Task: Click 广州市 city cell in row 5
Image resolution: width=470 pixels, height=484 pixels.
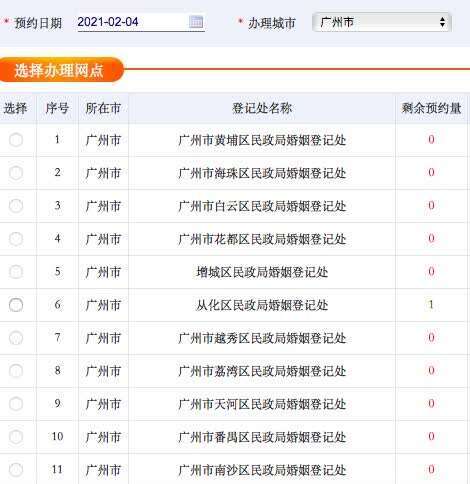Action: coord(103,272)
